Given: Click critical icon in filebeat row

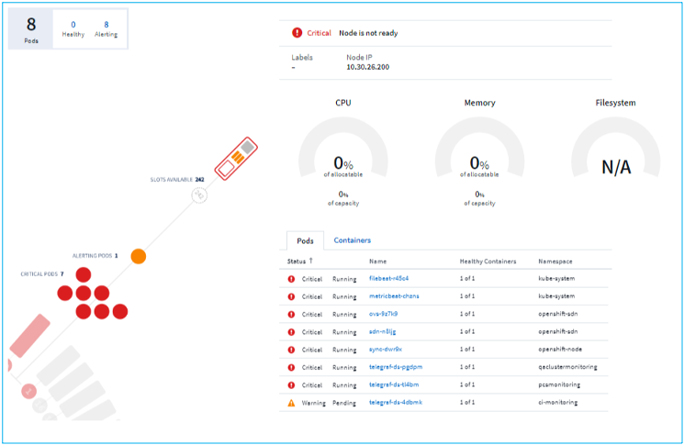Looking at the screenshot, I should click(291, 279).
